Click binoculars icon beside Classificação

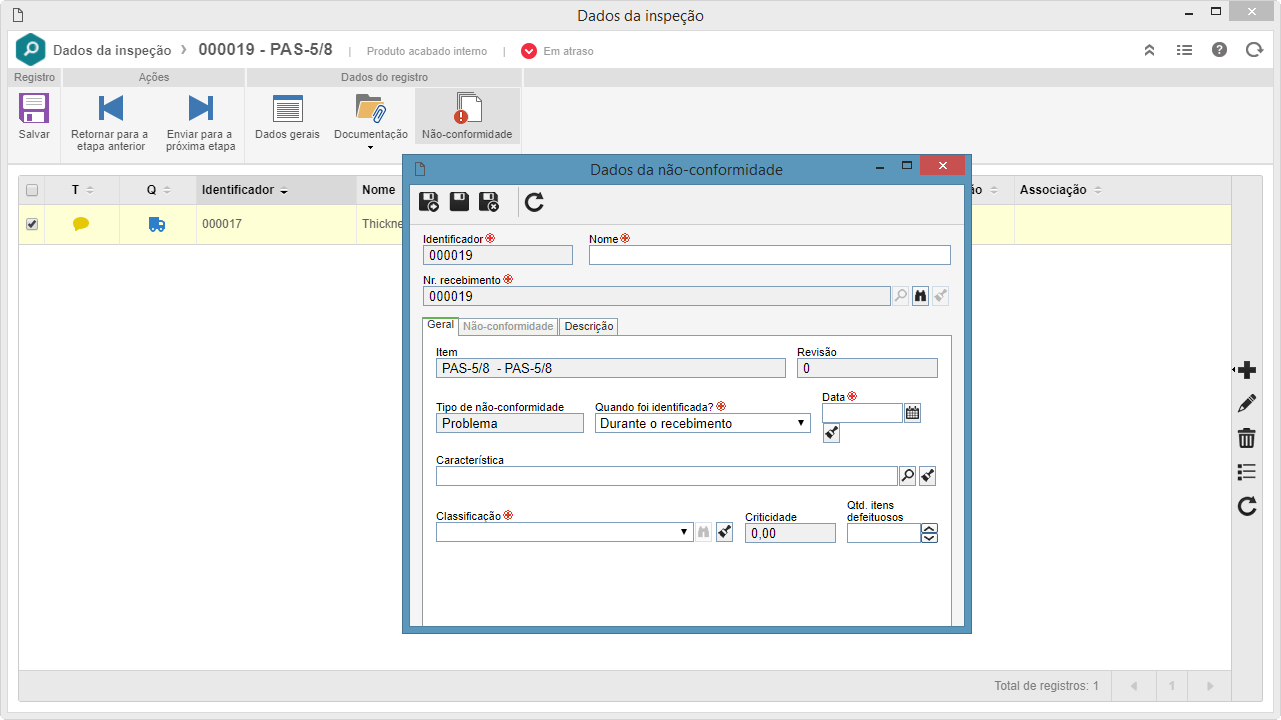(704, 532)
